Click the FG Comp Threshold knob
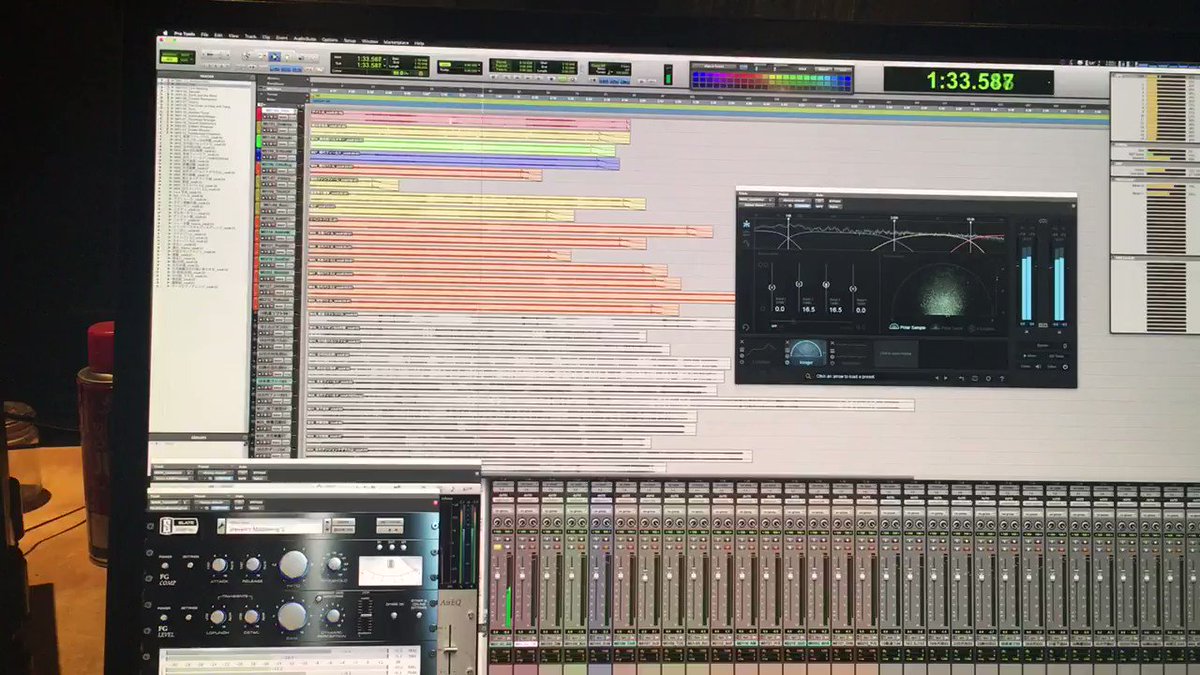 (334, 564)
